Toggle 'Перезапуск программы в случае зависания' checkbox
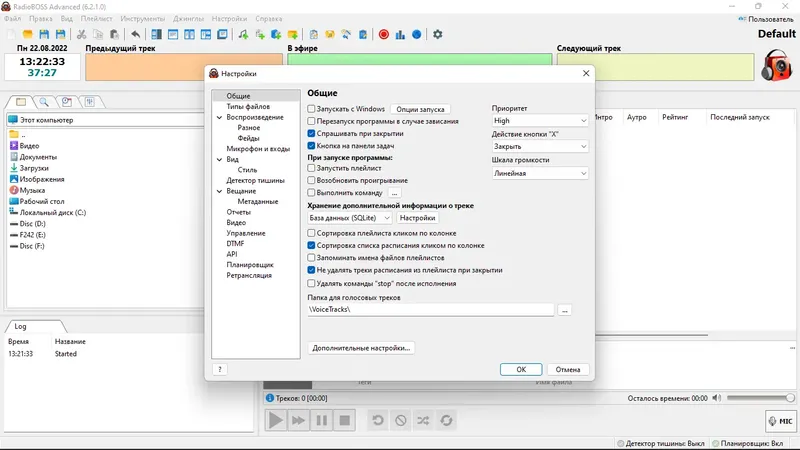 (311, 121)
